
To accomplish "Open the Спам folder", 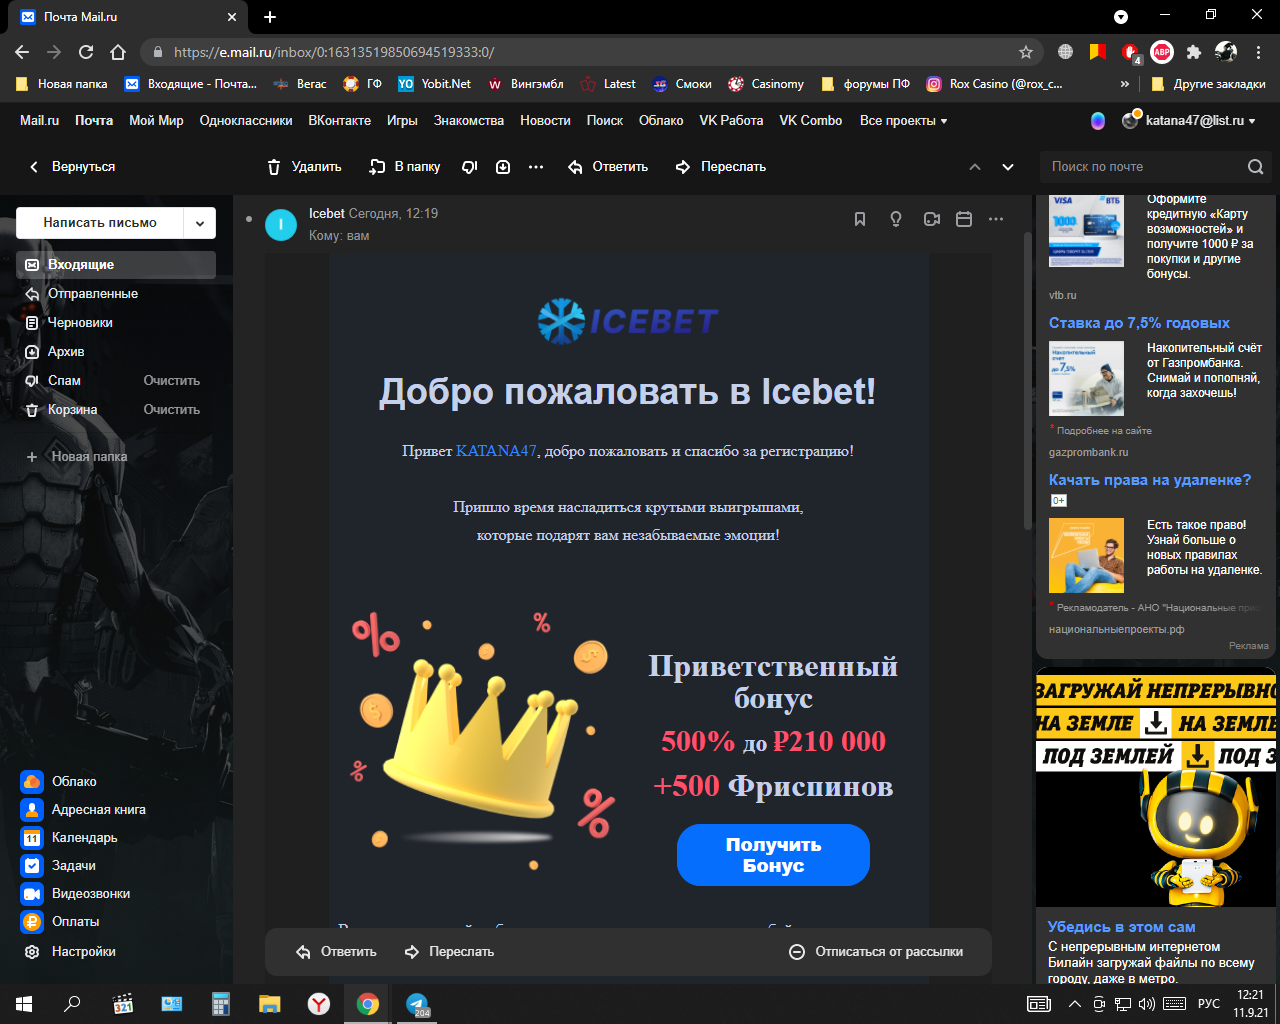I will (x=64, y=381).
